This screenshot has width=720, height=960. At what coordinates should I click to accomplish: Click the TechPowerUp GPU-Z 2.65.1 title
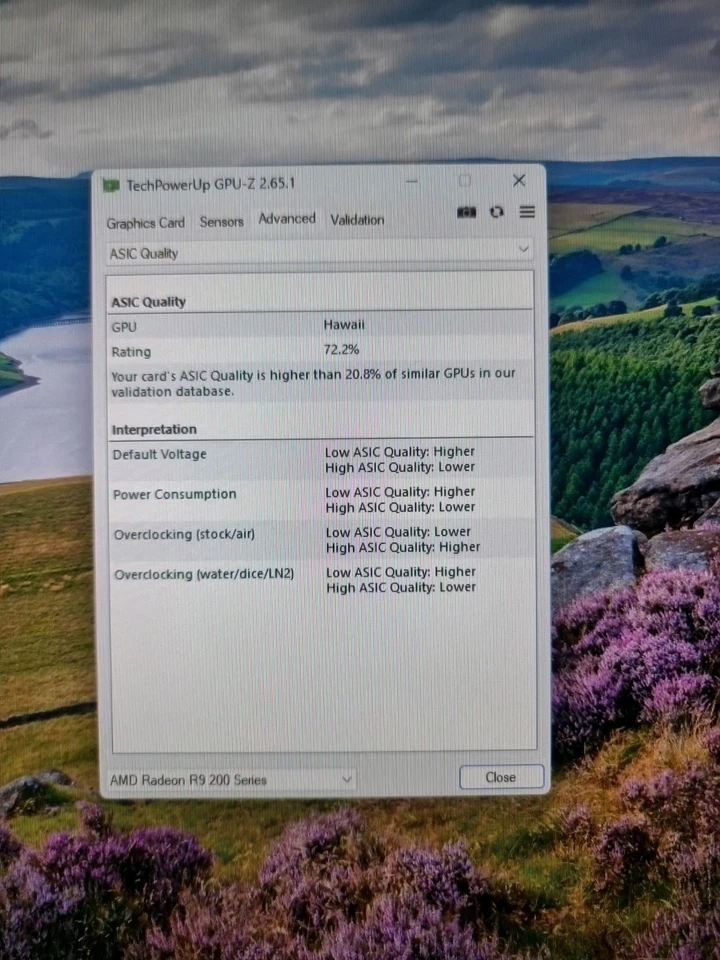click(x=211, y=184)
